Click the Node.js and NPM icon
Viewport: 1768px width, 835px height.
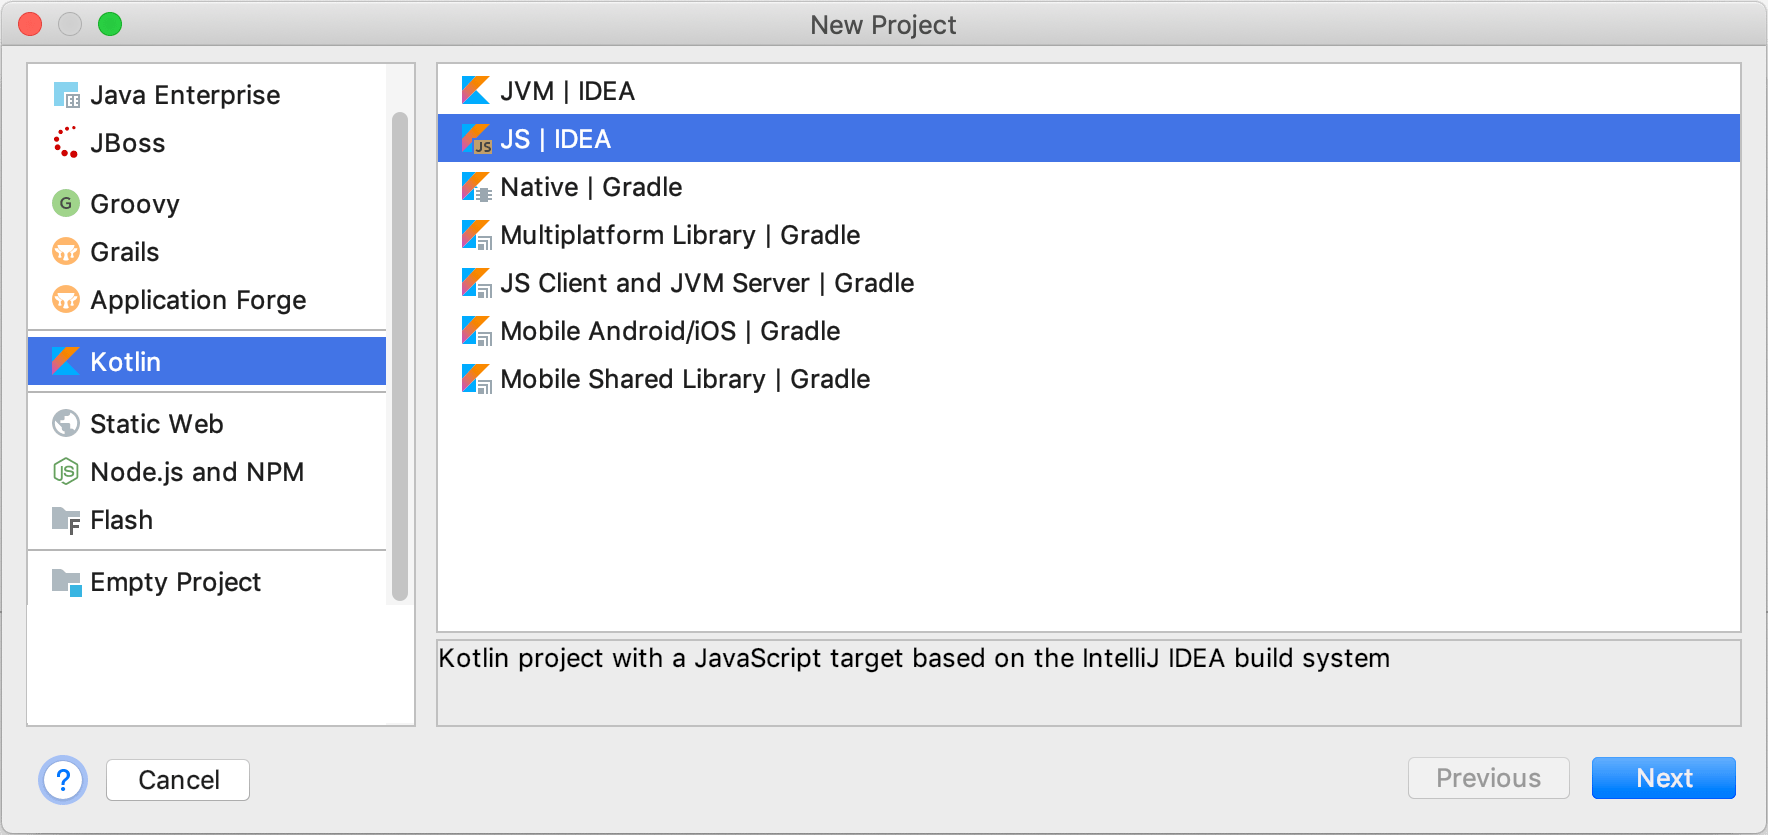click(x=66, y=472)
